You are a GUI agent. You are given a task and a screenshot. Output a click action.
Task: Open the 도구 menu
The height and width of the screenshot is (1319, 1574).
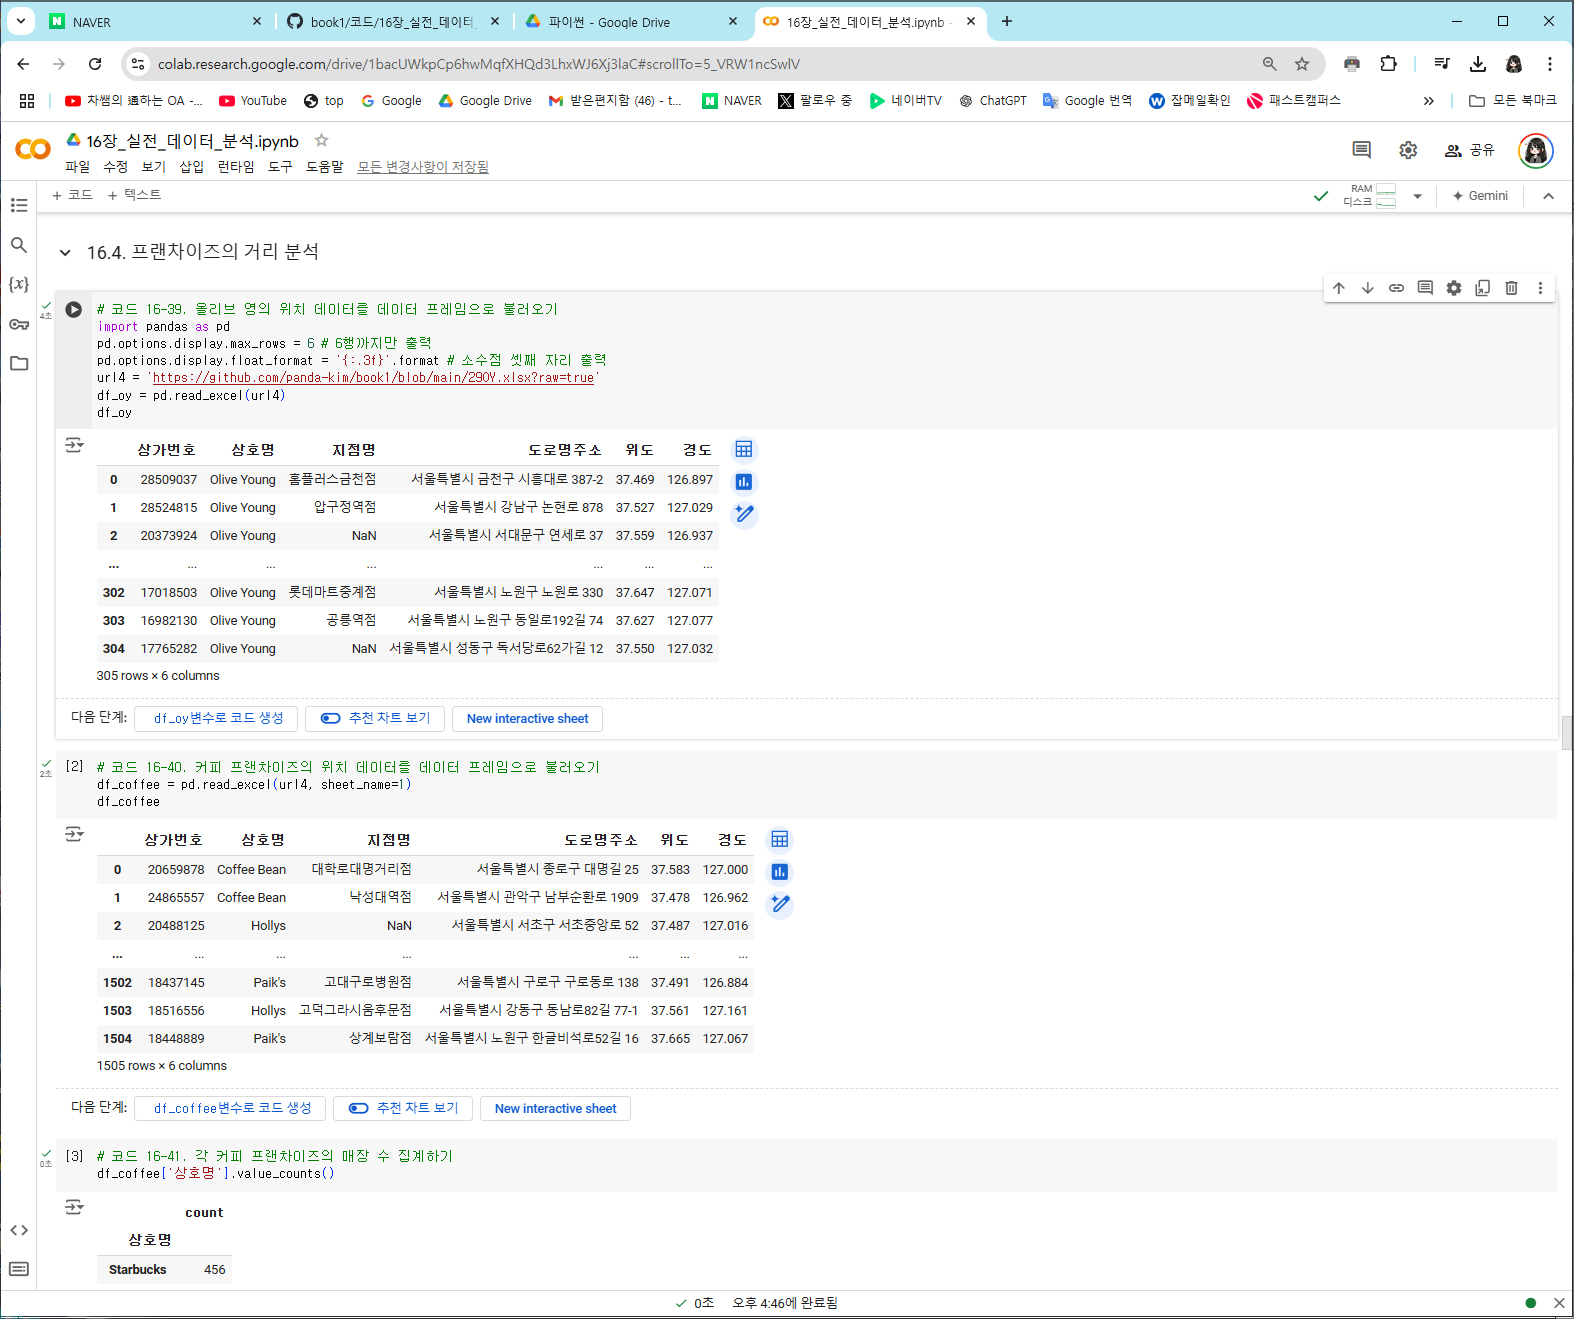point(281,167)
